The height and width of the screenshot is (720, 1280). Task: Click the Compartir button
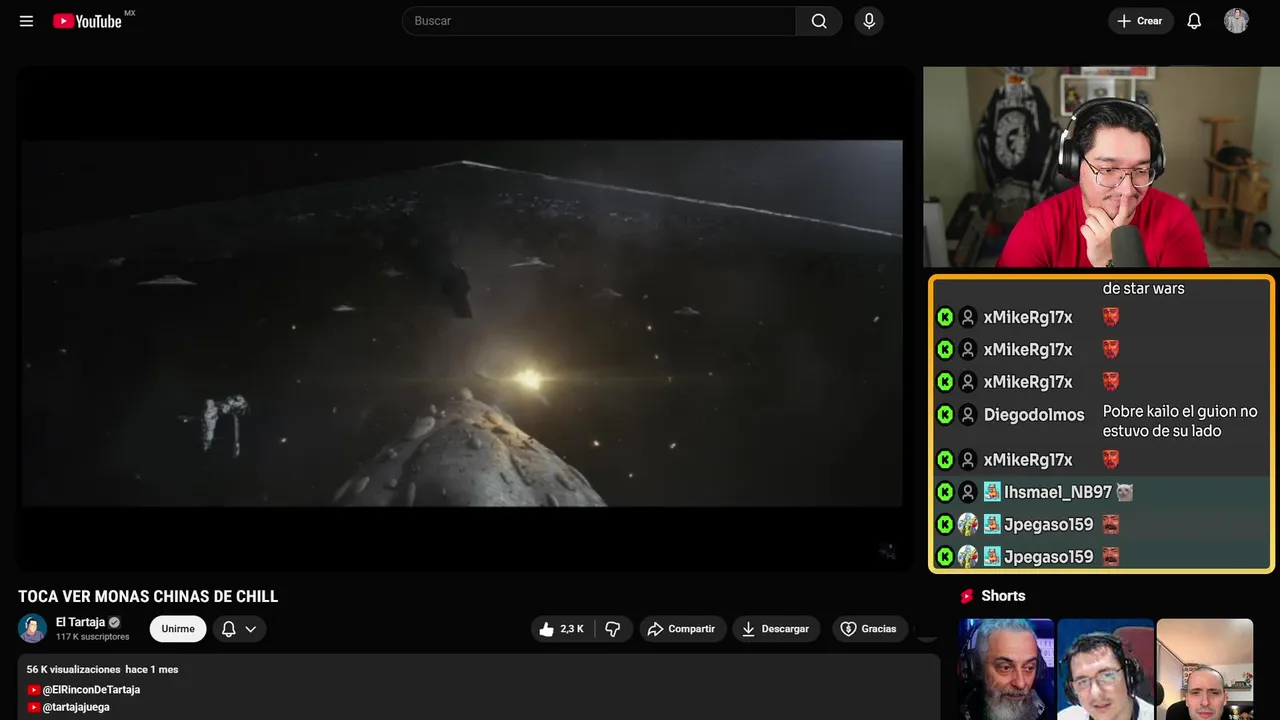tap(683, 629)
